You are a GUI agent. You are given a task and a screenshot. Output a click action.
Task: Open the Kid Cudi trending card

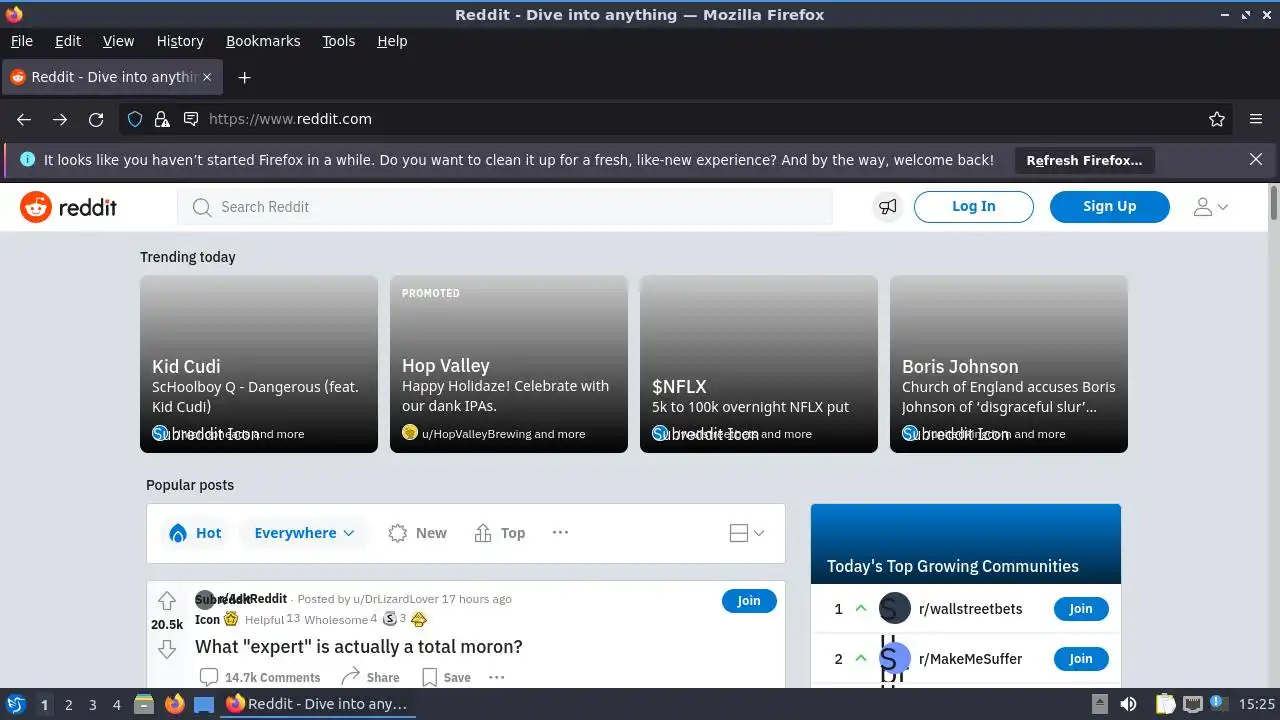[259, 364]
